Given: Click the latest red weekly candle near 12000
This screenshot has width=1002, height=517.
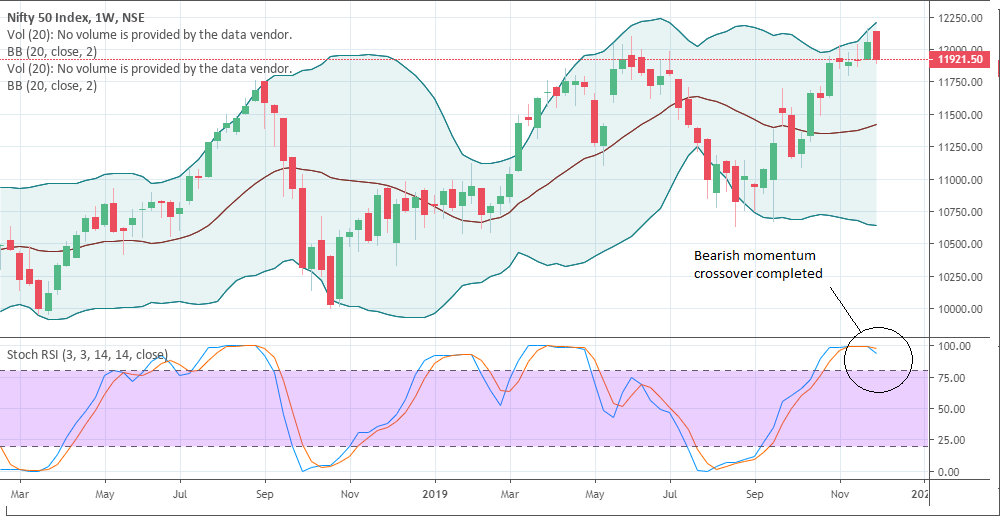Looking at the screenshot, I should [x=877, y=46].
